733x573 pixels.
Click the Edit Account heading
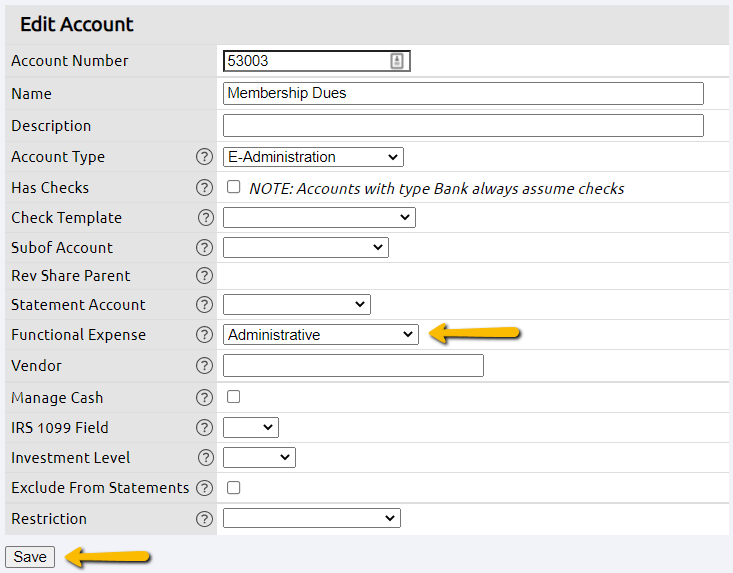(77, 24)
